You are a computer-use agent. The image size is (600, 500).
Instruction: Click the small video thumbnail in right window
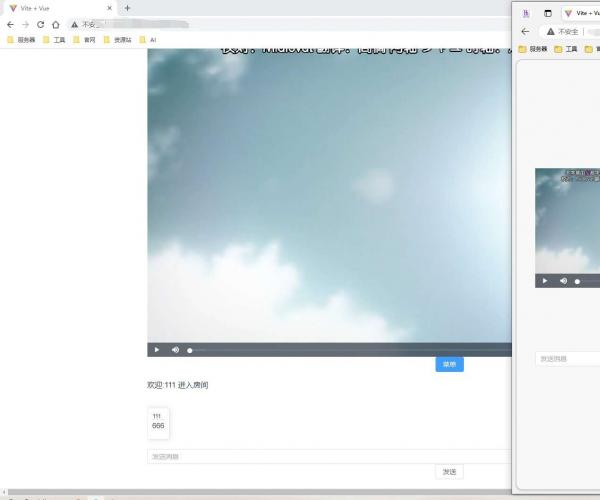[567, 221]
